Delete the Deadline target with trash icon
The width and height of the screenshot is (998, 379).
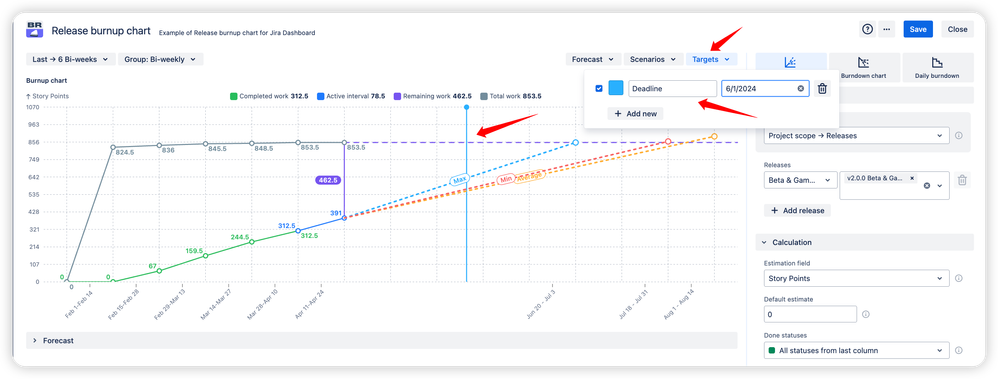(822, 89)
